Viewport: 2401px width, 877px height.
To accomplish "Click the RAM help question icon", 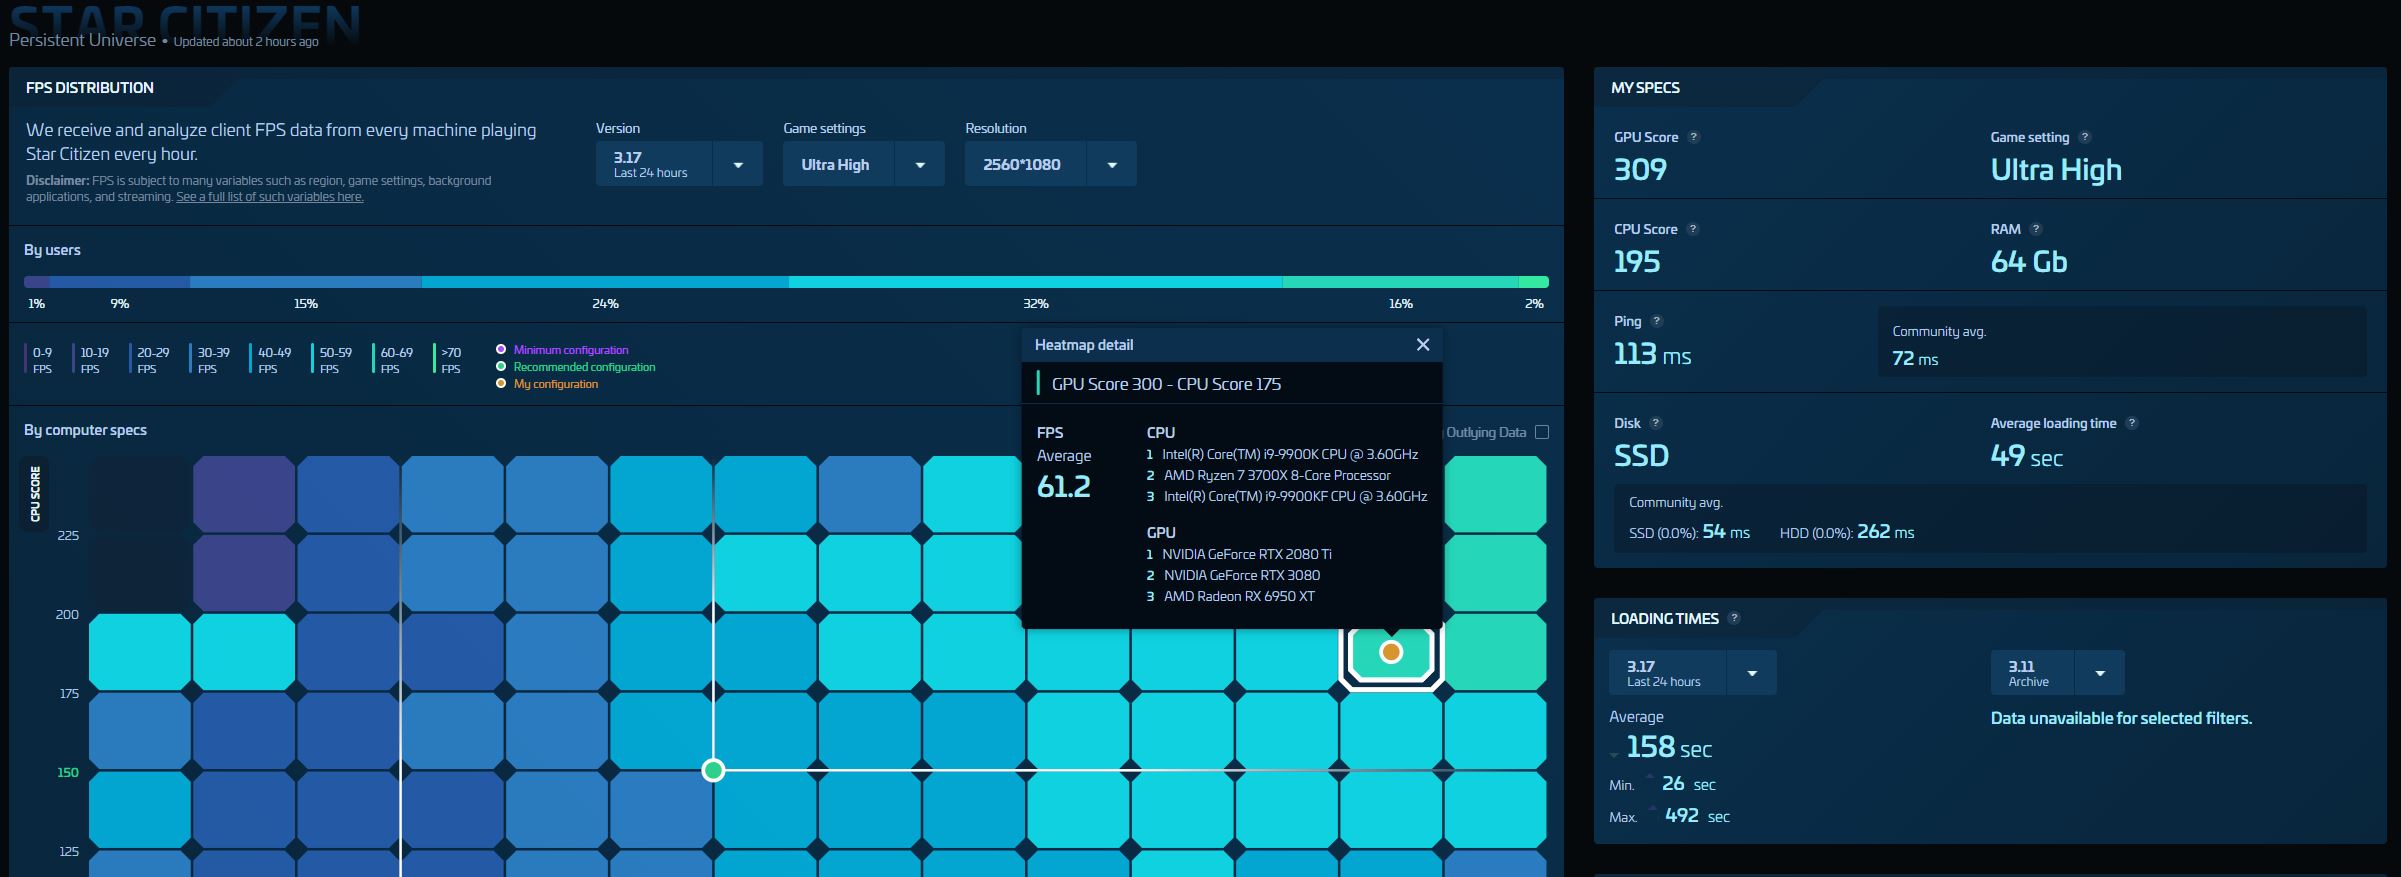I will [x=2035, y=229].
